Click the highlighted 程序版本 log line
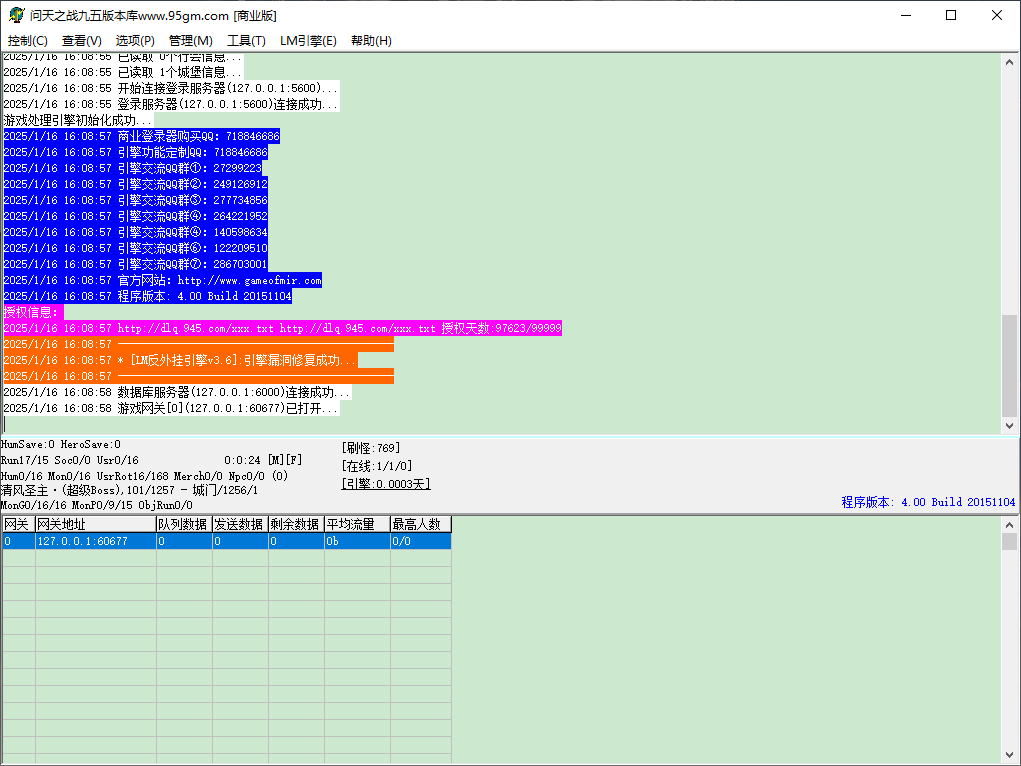This screenshot has width=1021, height=766. coord(148,296)
